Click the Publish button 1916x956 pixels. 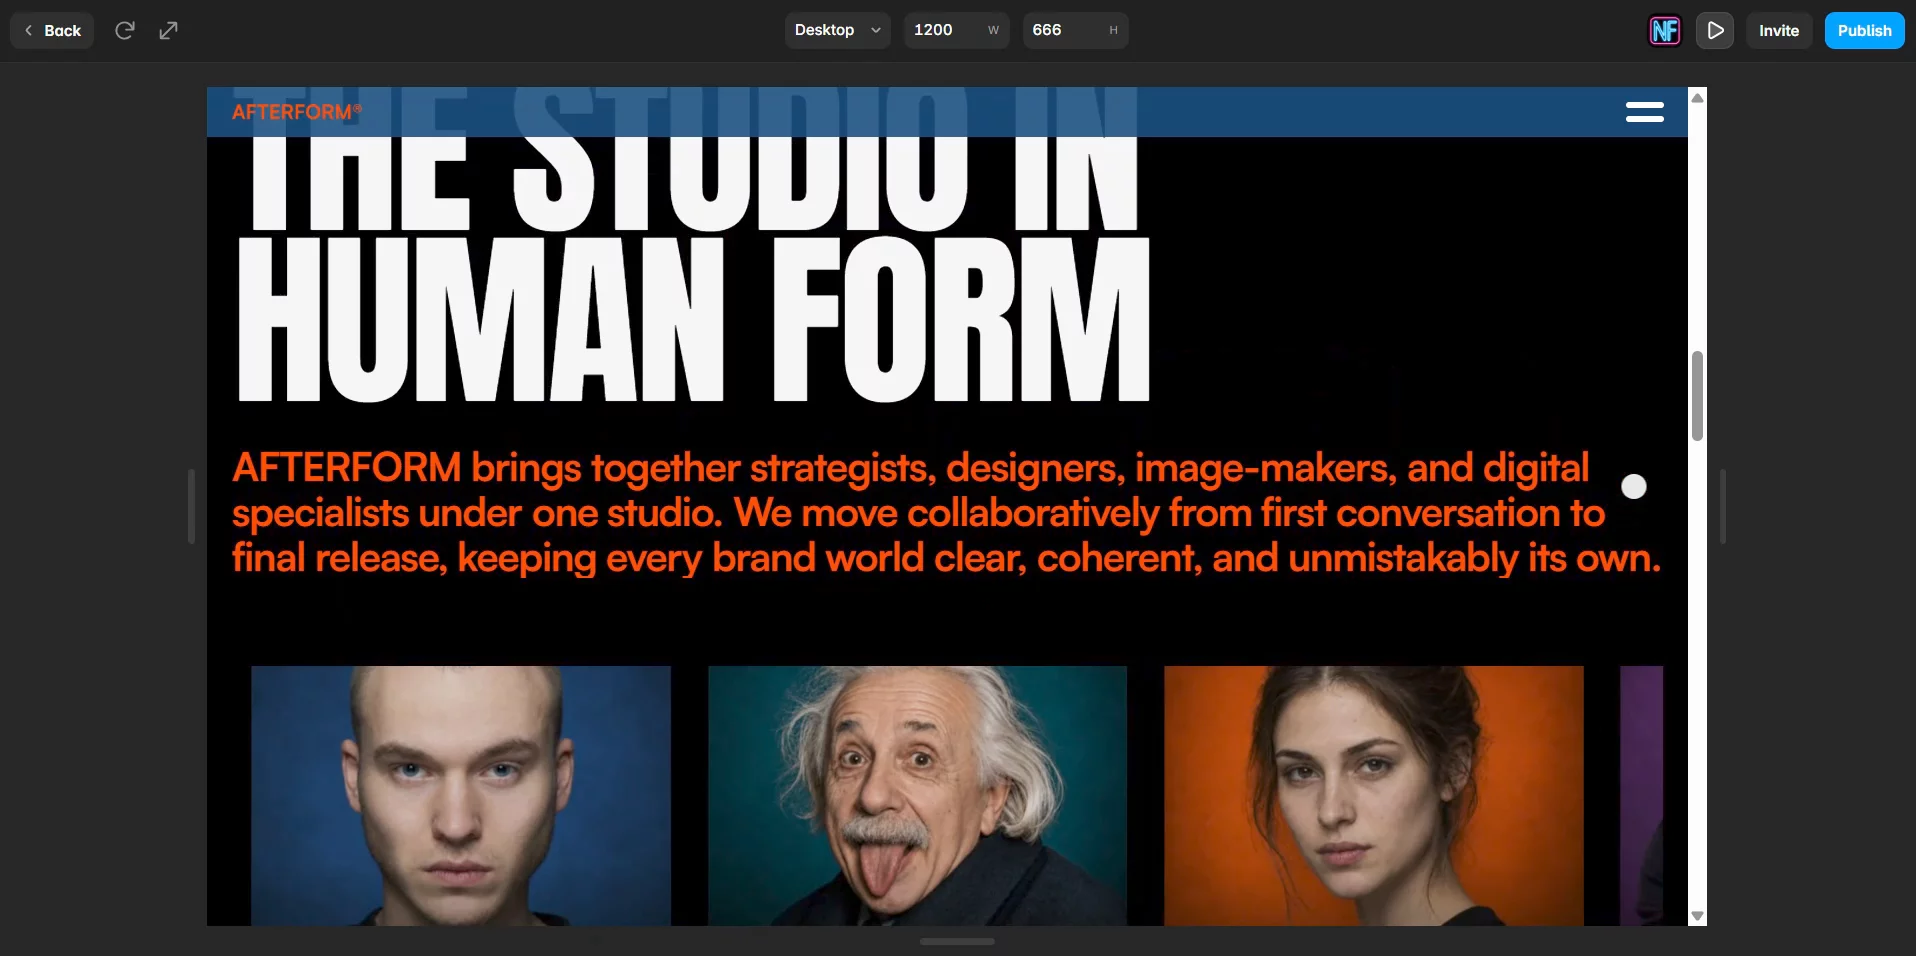1864,30
